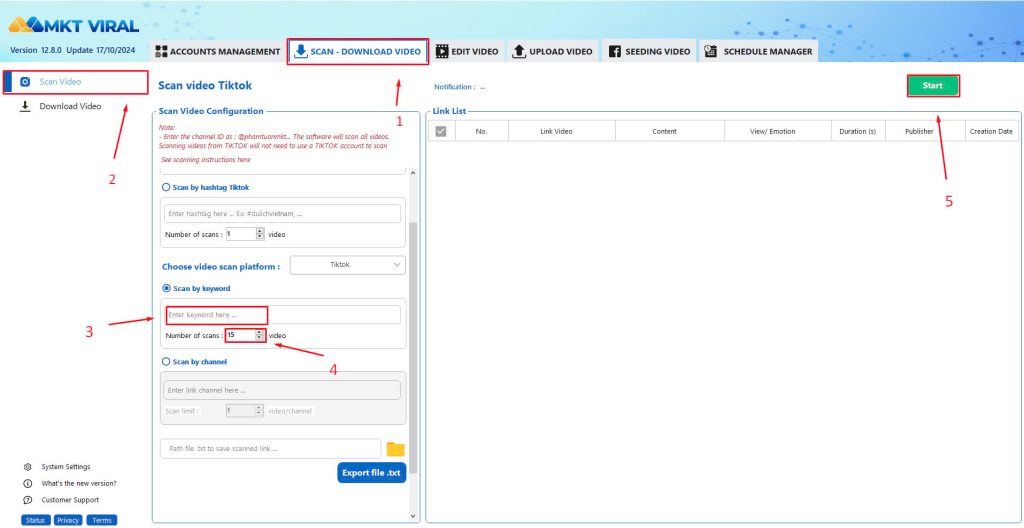Screen dimensions: 1024x528
Task: Click the Scan limit stepper arrows
Action: click(x=259, y=411)
